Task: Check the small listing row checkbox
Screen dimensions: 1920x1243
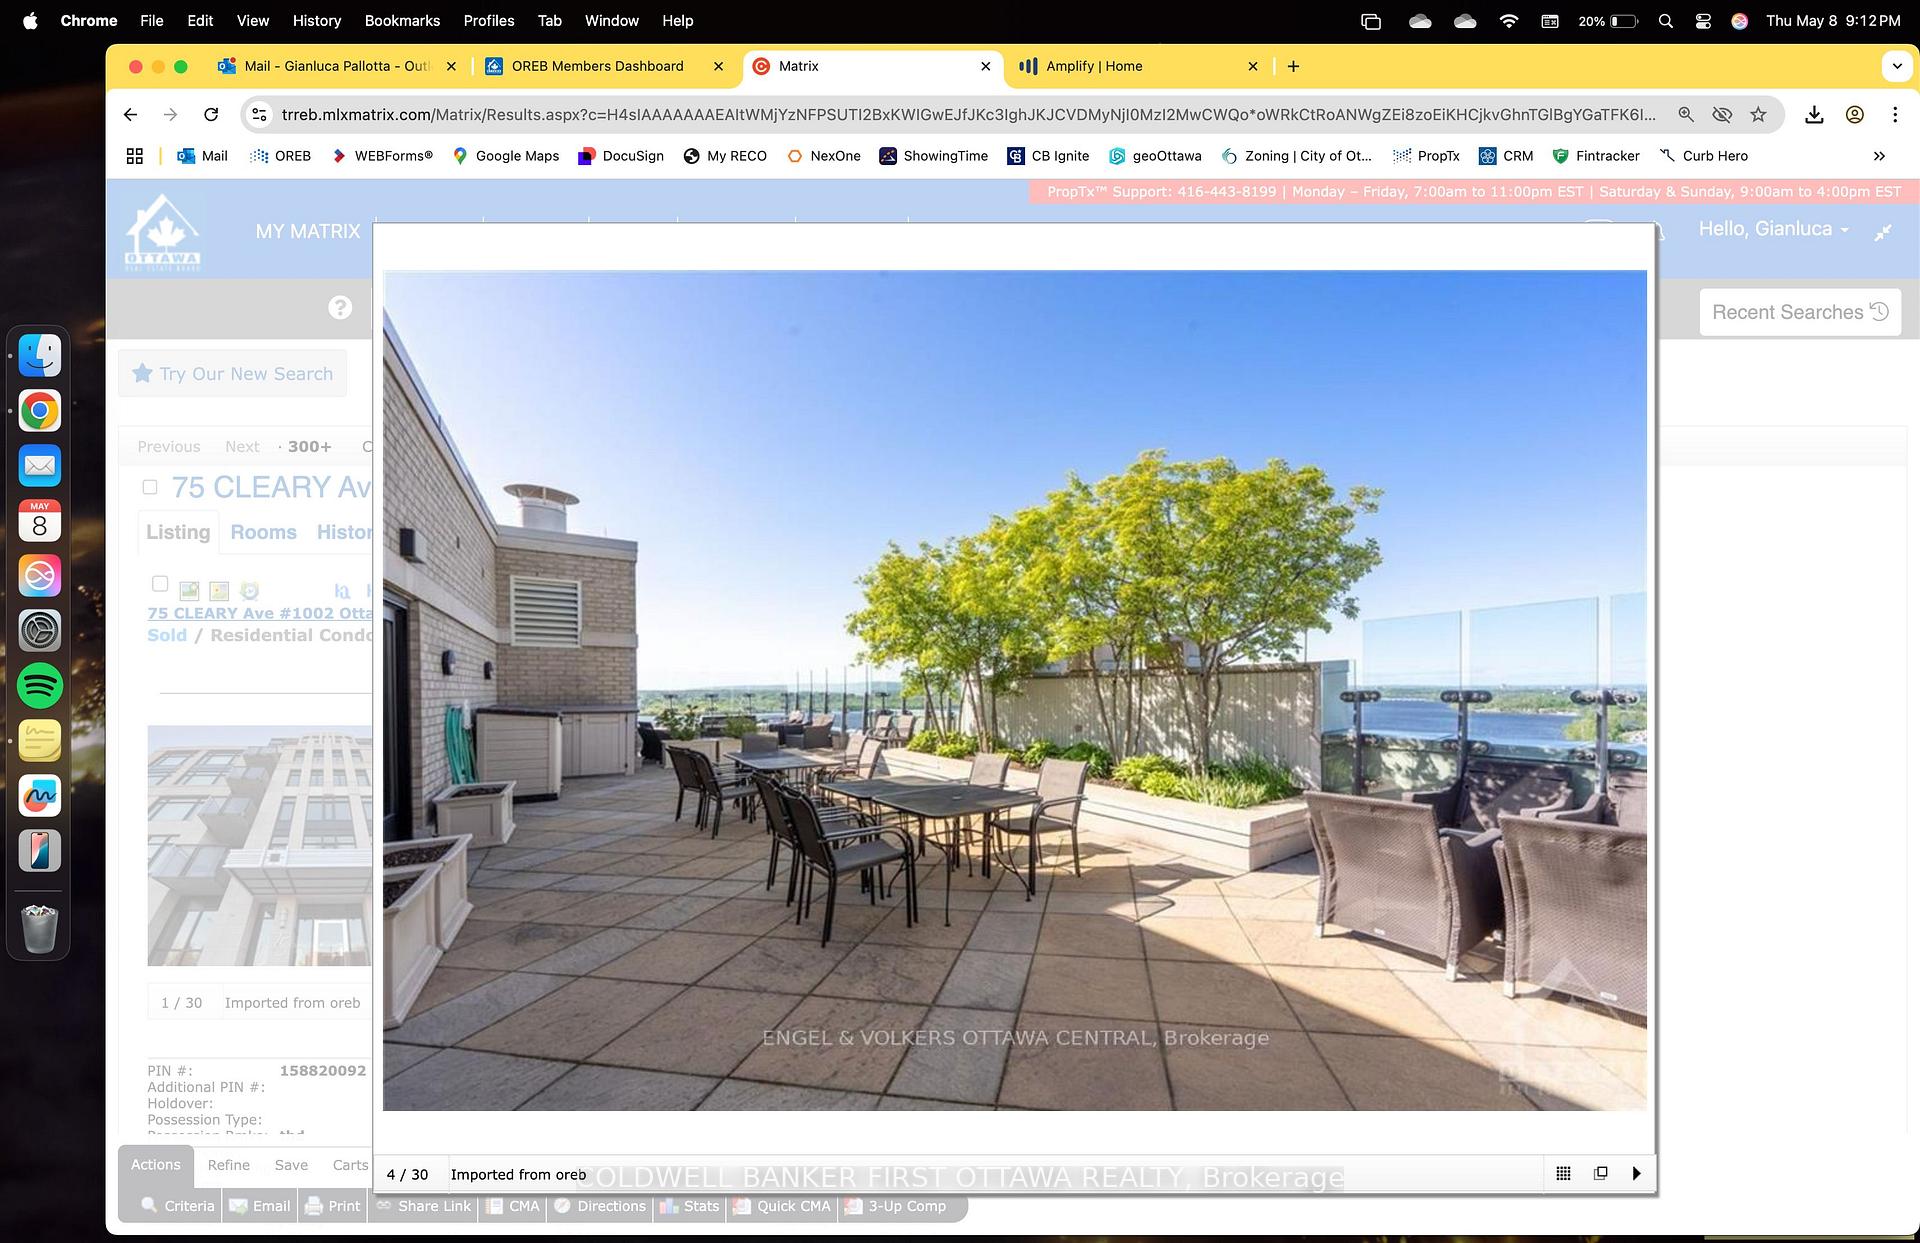Action: click(x=160, y=583)
